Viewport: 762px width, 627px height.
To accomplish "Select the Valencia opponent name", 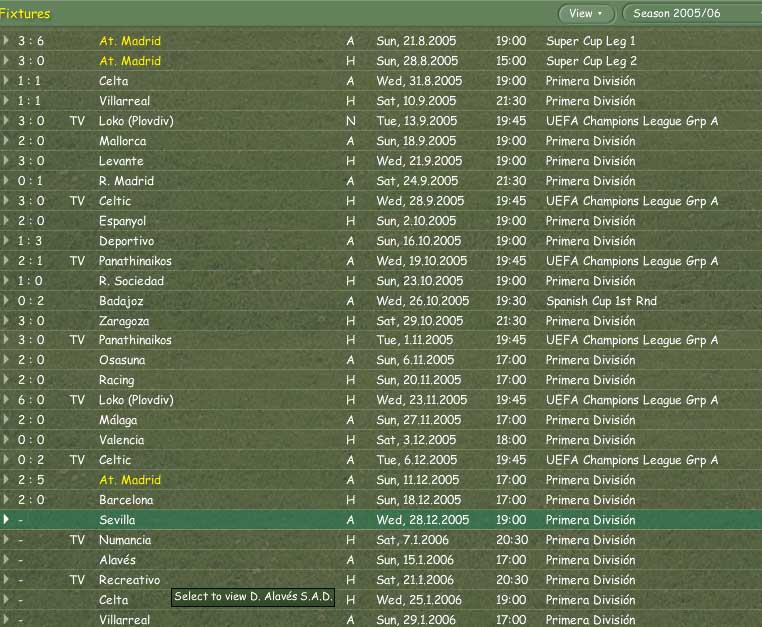I will [x=121, y=440].
